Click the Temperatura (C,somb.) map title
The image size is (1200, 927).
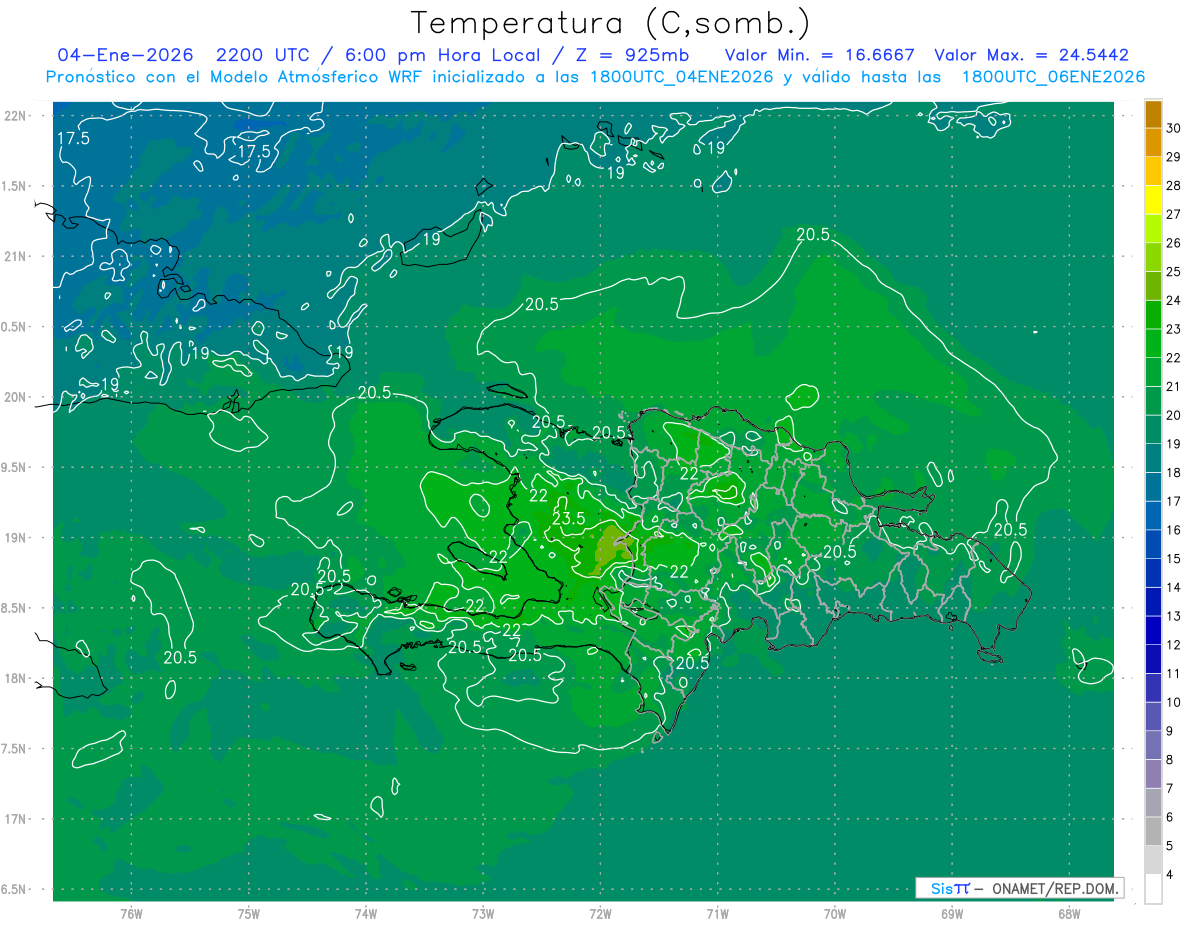tap(610, 23)
